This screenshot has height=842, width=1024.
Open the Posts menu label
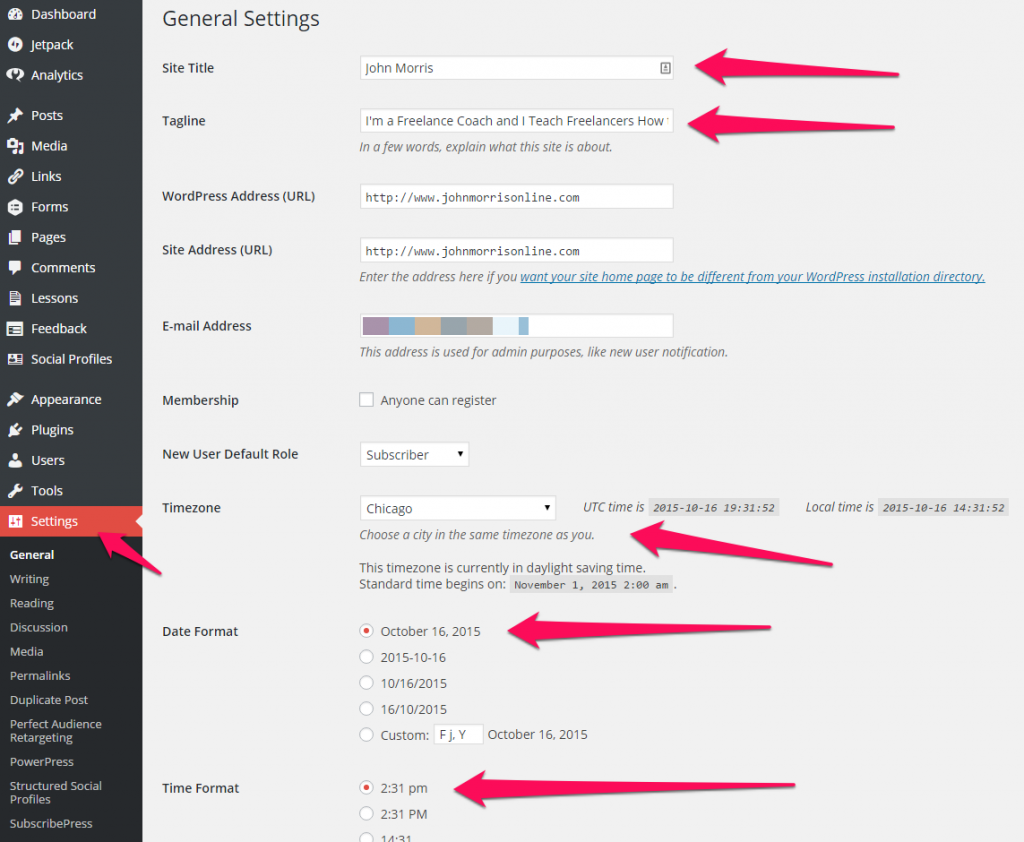click(x=47, y=116)
